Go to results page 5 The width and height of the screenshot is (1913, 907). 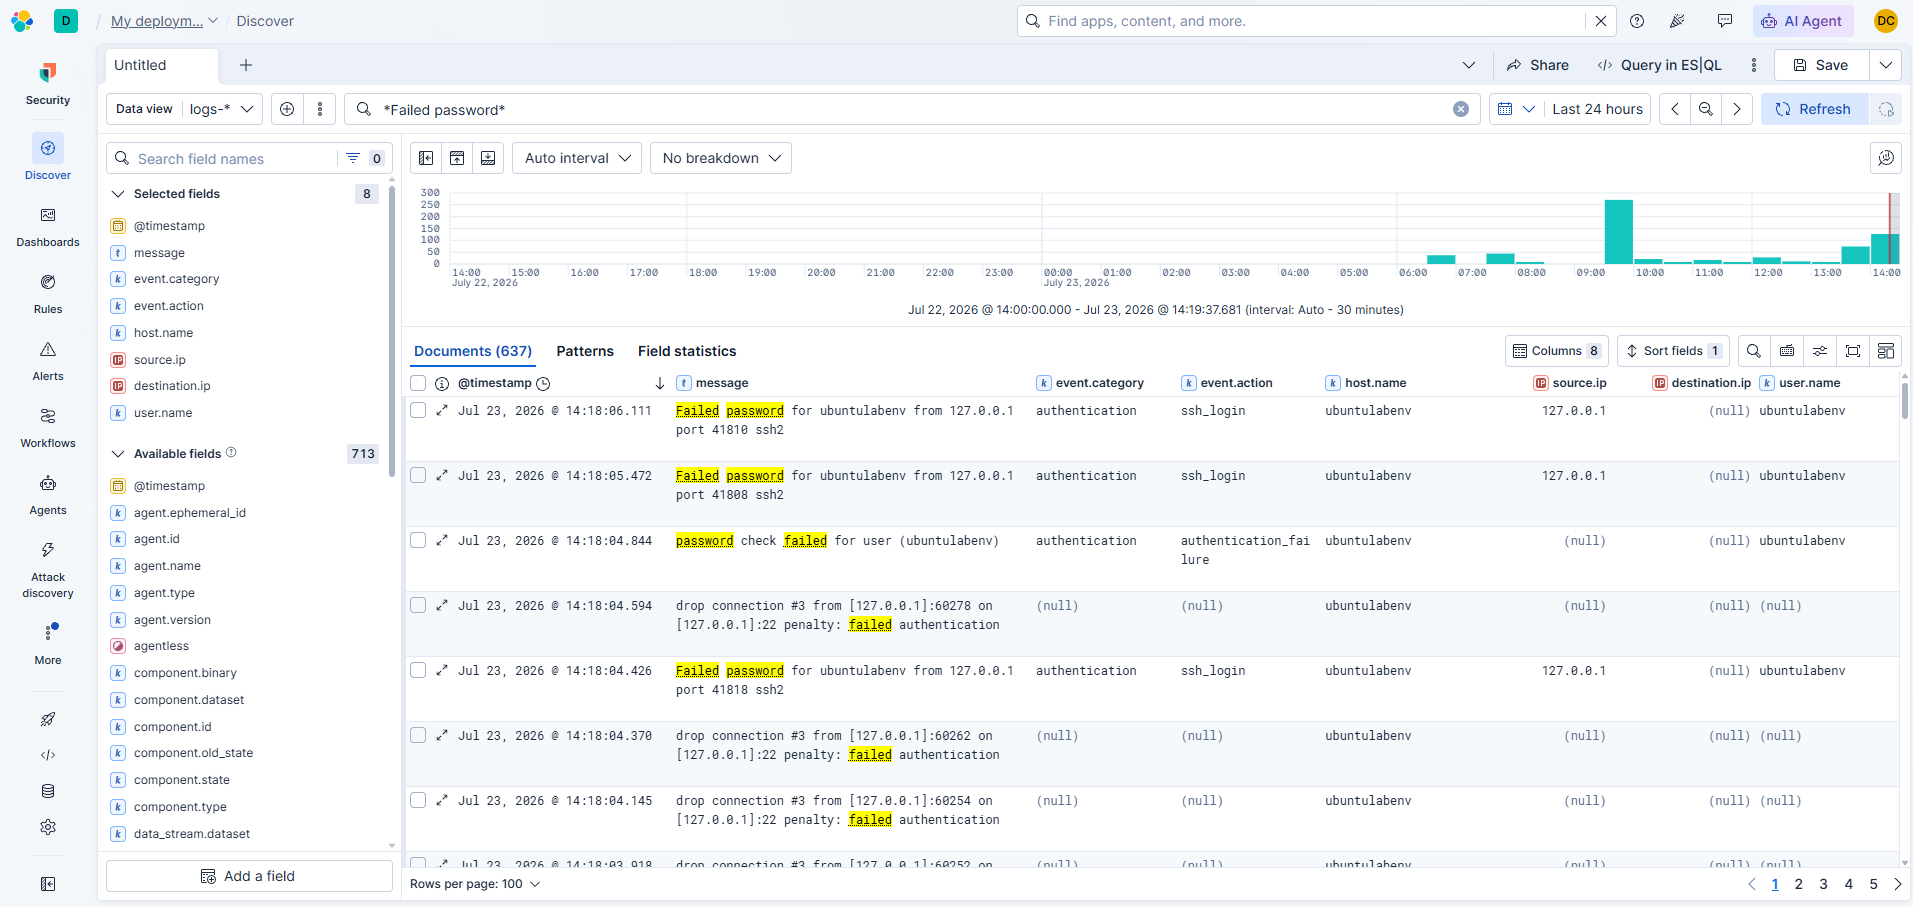pos(1874,884)
